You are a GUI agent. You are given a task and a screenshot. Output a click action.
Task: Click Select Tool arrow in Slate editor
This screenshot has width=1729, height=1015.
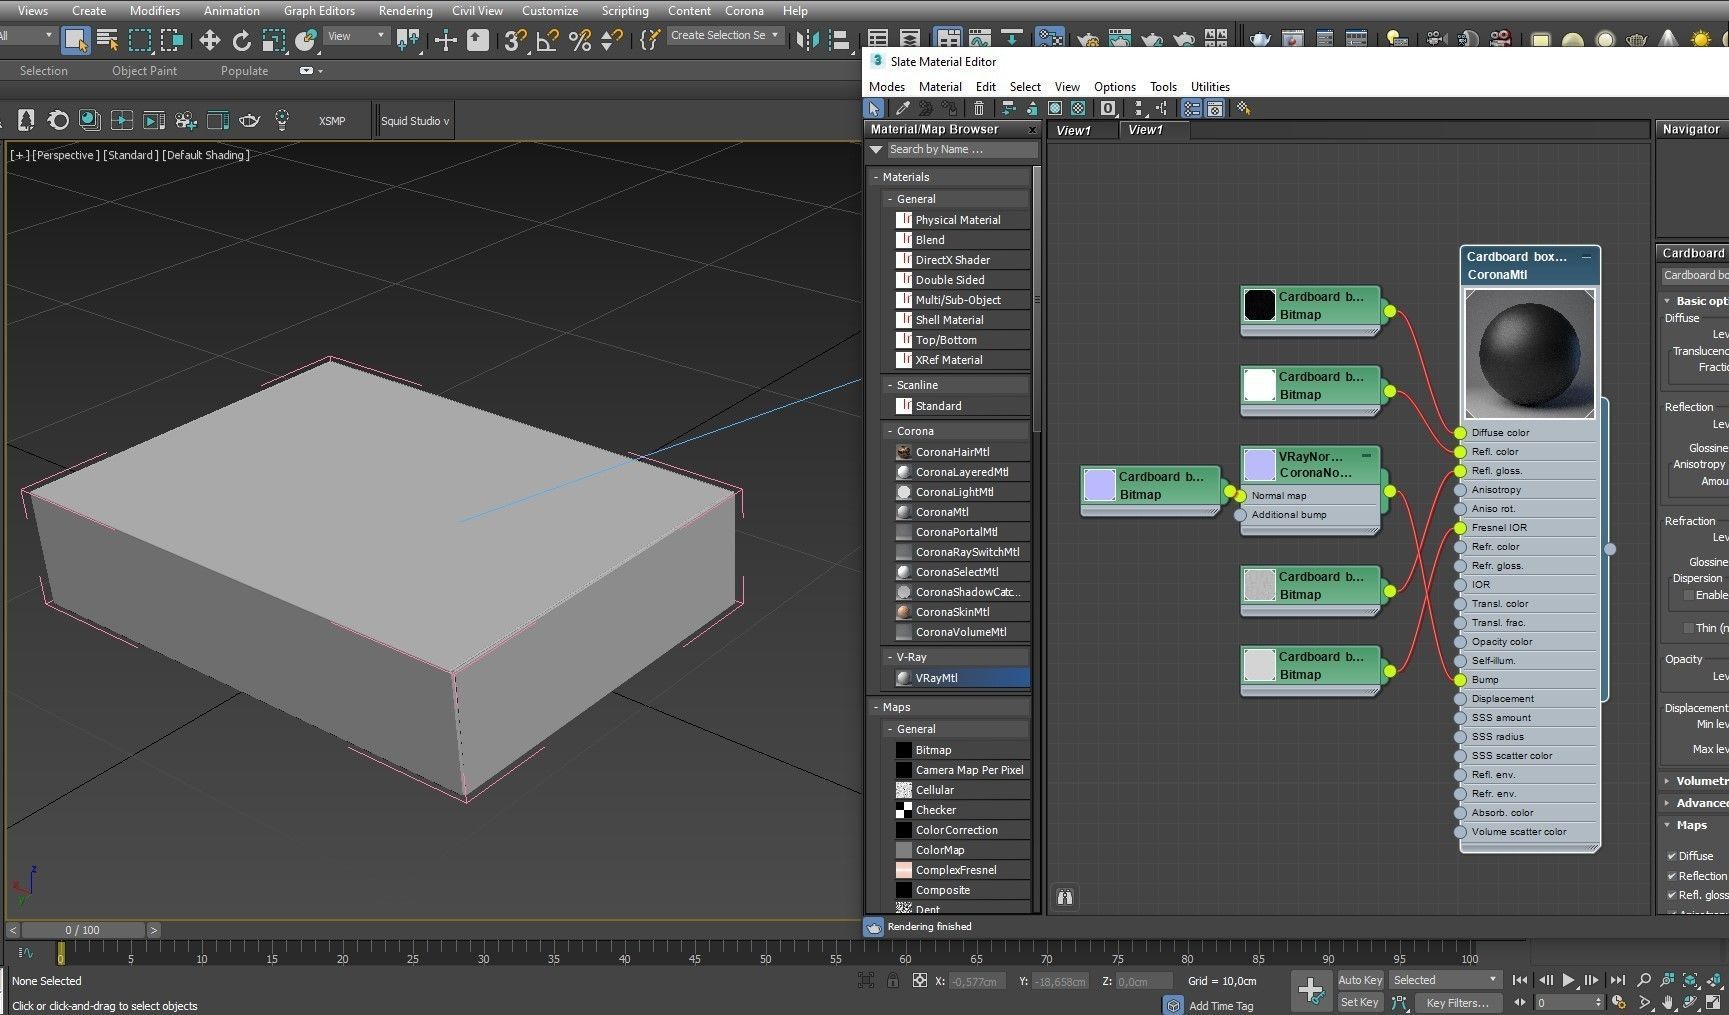[874, 108]
